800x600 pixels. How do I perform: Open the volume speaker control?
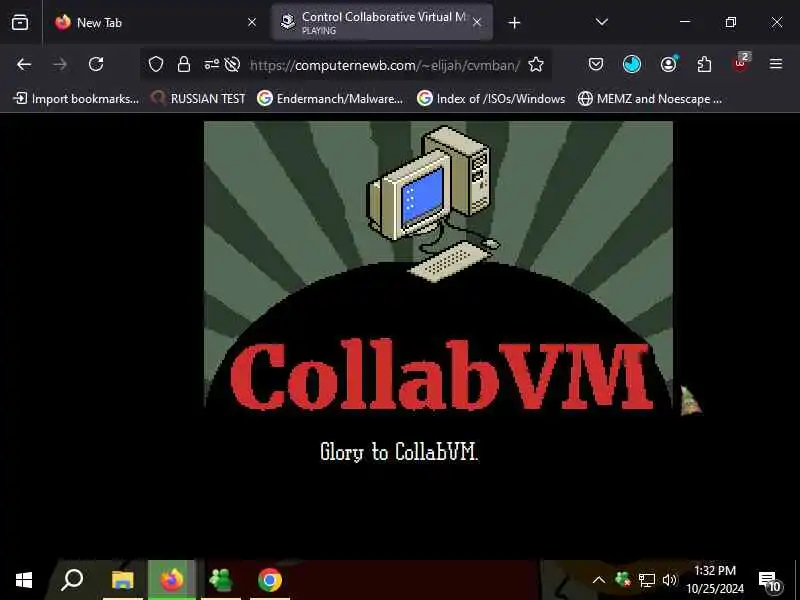(669, 580)
